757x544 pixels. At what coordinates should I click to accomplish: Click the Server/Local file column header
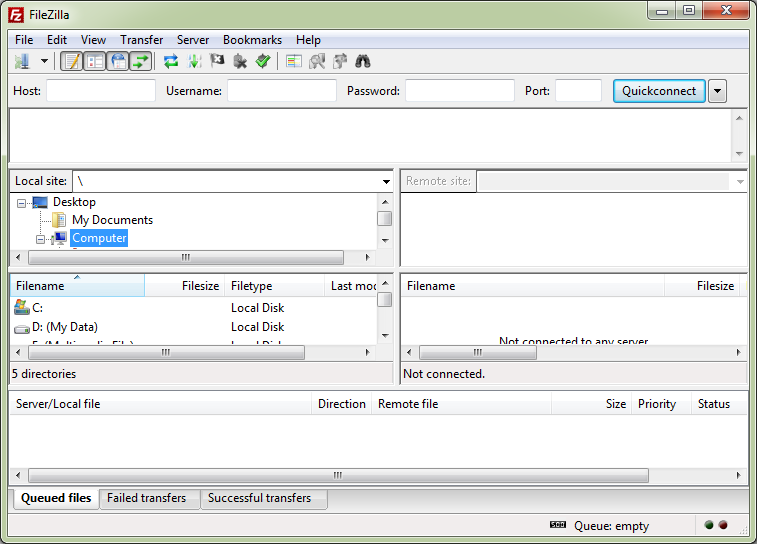pos(161,404)
